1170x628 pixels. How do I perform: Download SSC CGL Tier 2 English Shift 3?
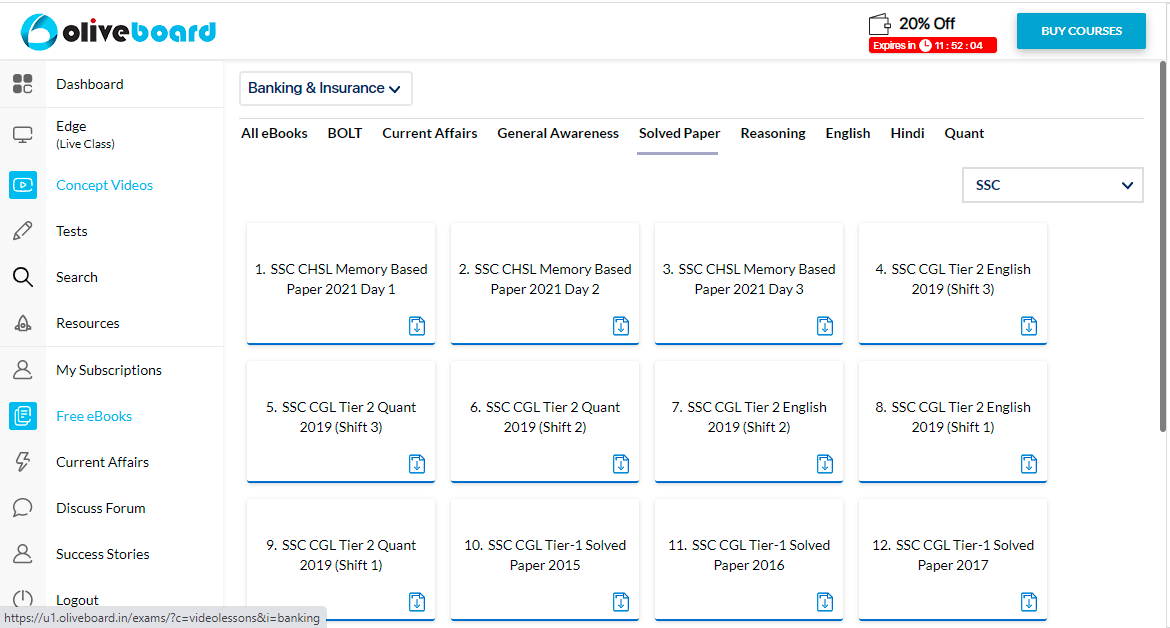(1029, 326)
